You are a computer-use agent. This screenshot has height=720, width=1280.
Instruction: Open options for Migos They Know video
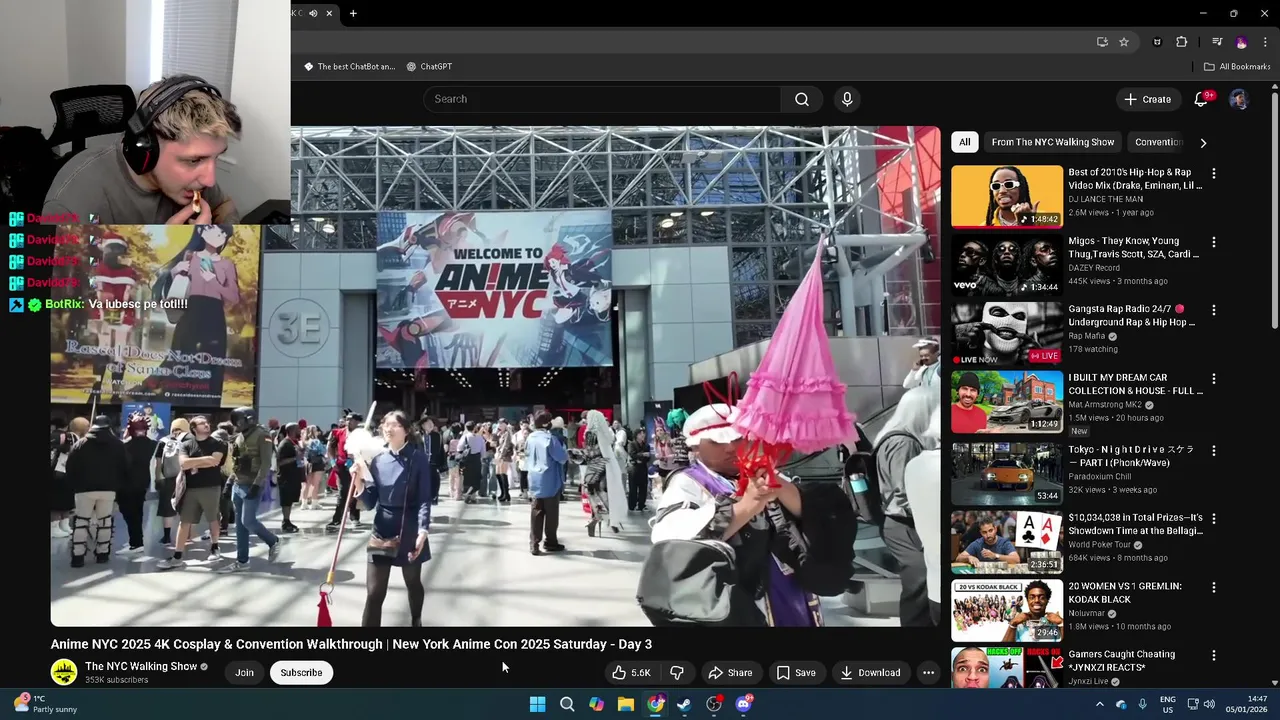(x=1213, y=242)
